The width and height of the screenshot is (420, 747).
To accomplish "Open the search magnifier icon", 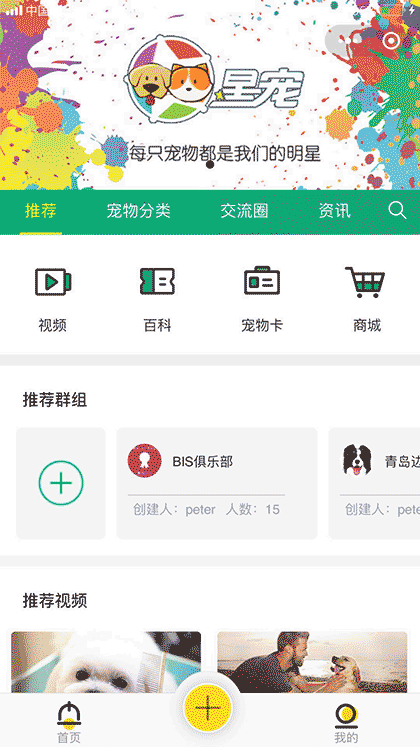I will pos(397,210).
